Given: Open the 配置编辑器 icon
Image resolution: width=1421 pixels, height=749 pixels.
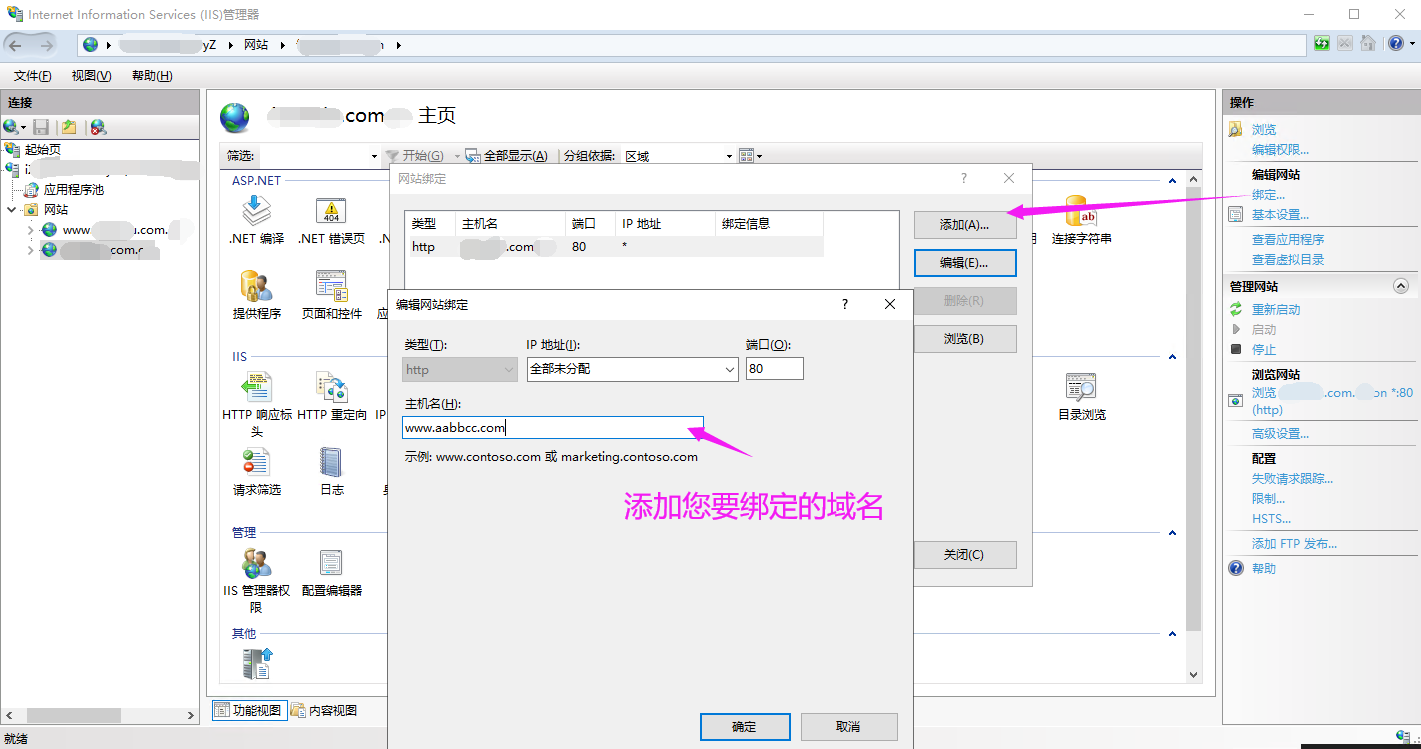Looking at the screenshot, I should (331, 564).
